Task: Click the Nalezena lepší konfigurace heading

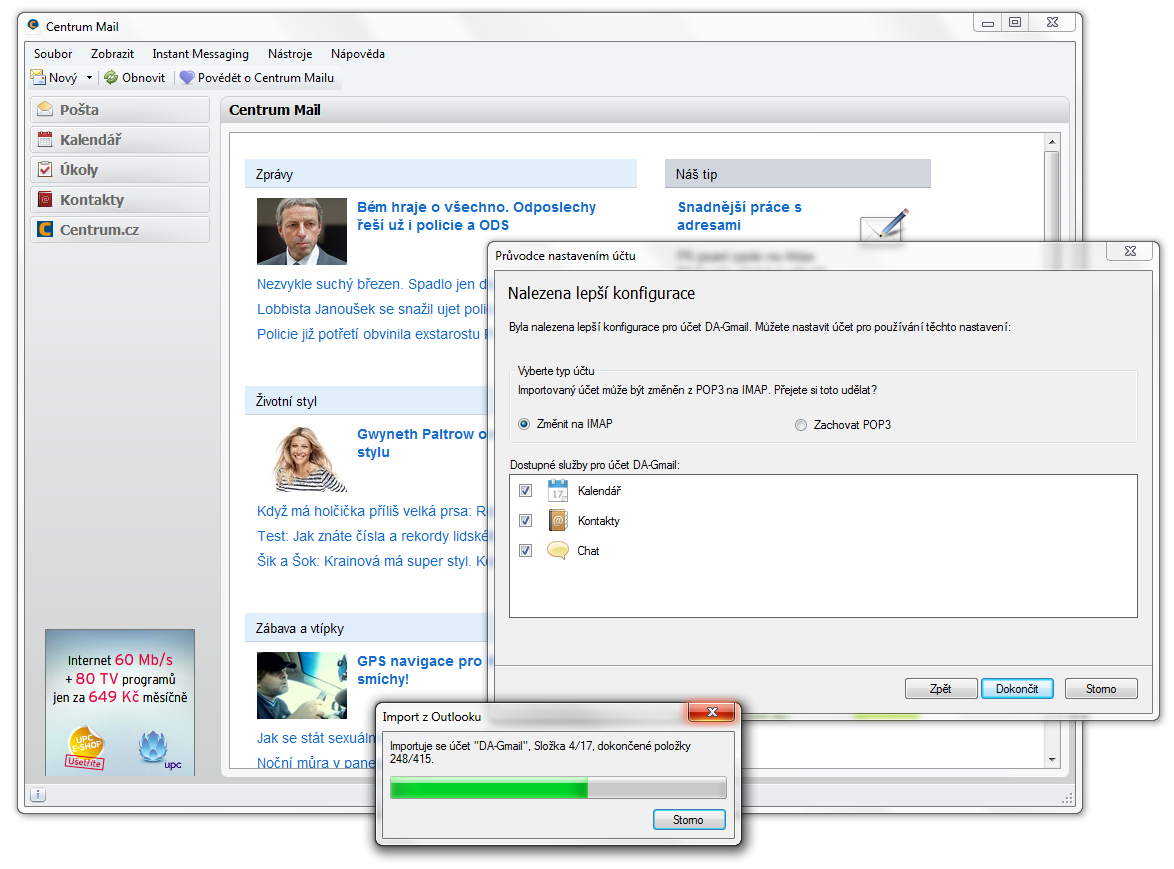Action: coord(601,293)
